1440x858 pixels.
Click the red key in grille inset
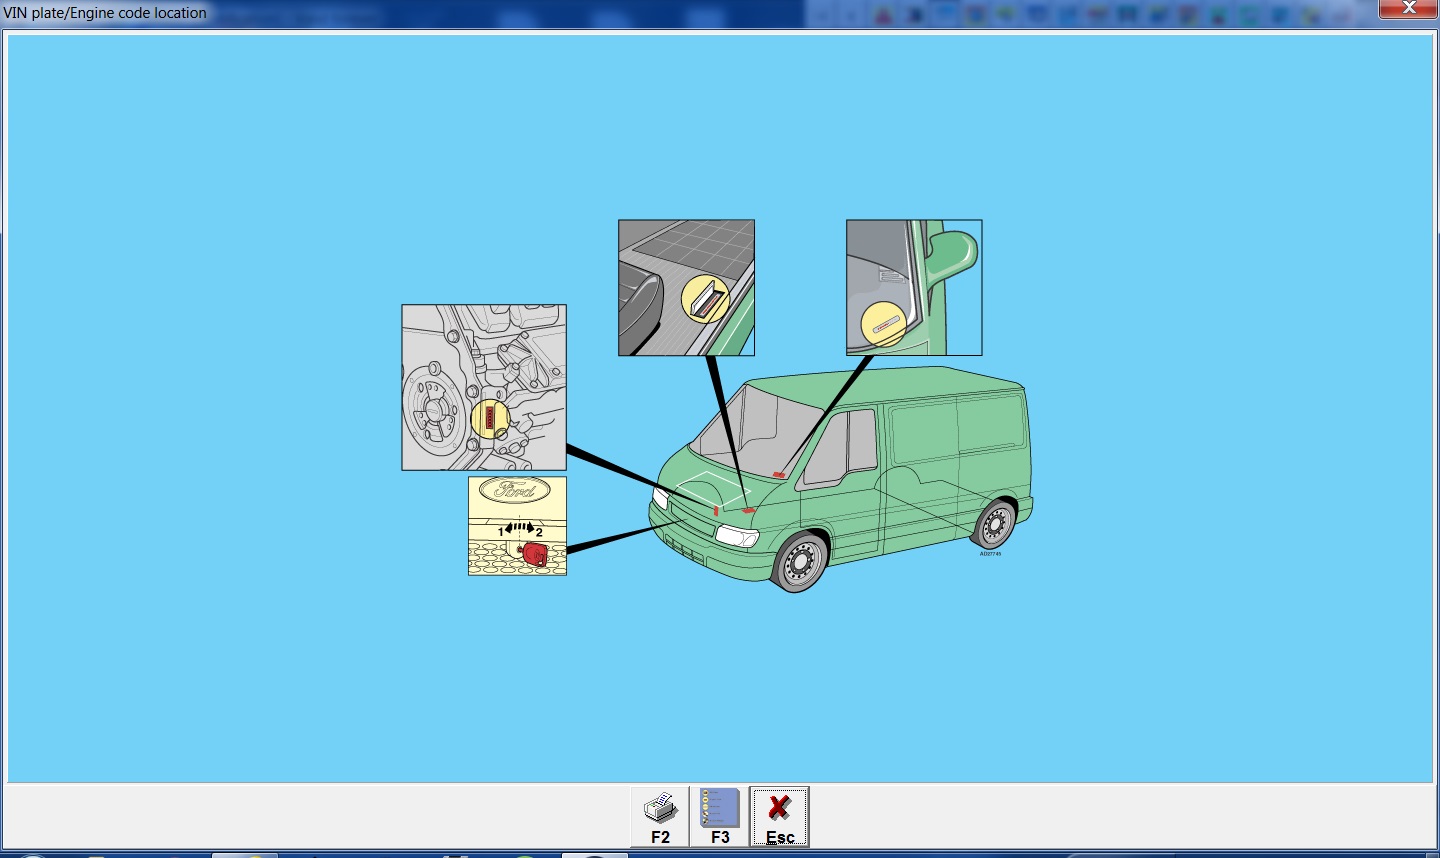point(534,554)
